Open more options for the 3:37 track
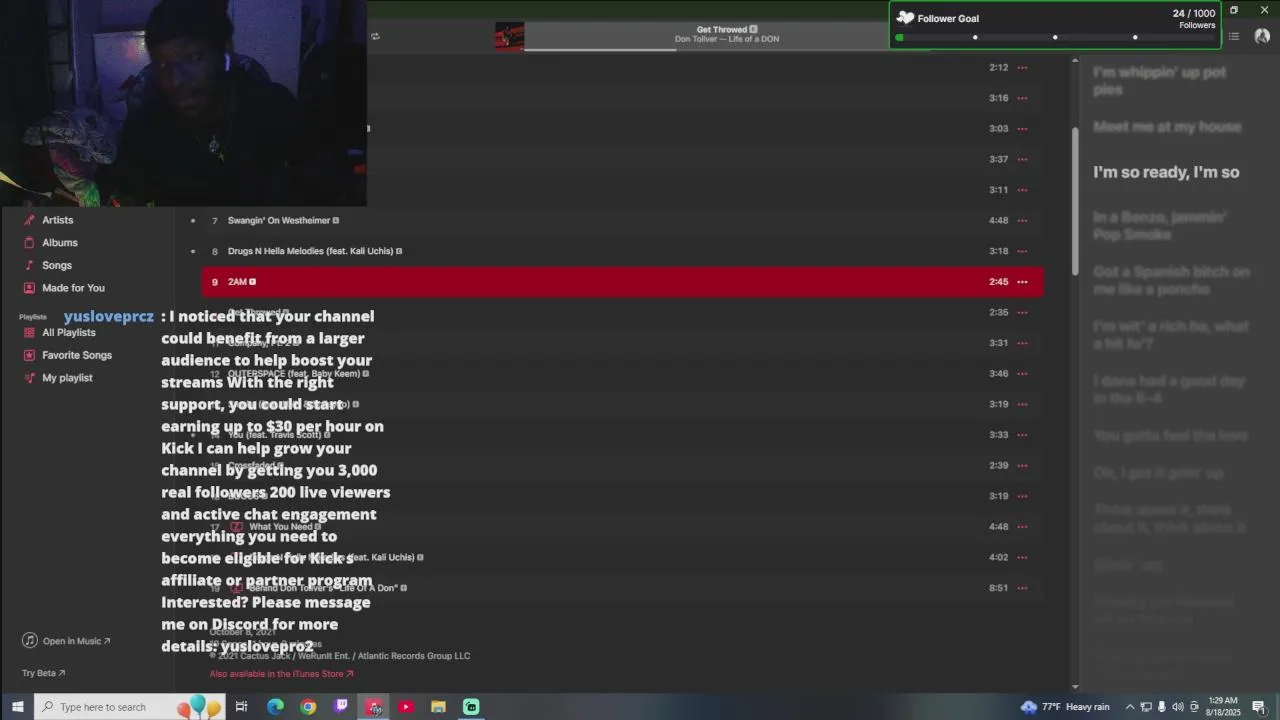This screenshot has height=720, width=1280. point(1022,159)
